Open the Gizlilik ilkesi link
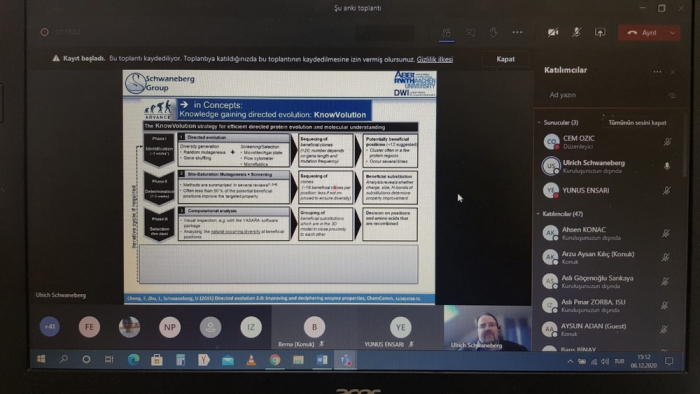 tap(434, 59)
